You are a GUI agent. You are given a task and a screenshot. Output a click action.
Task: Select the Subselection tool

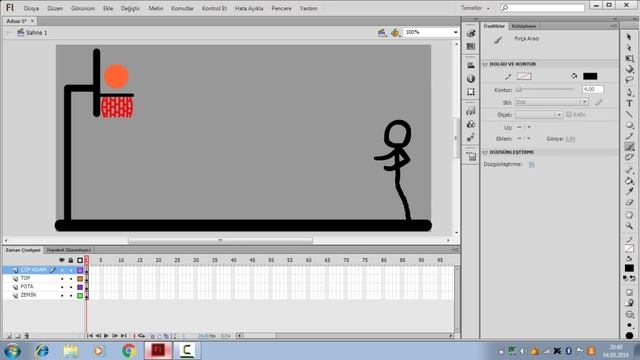(629, 48)
